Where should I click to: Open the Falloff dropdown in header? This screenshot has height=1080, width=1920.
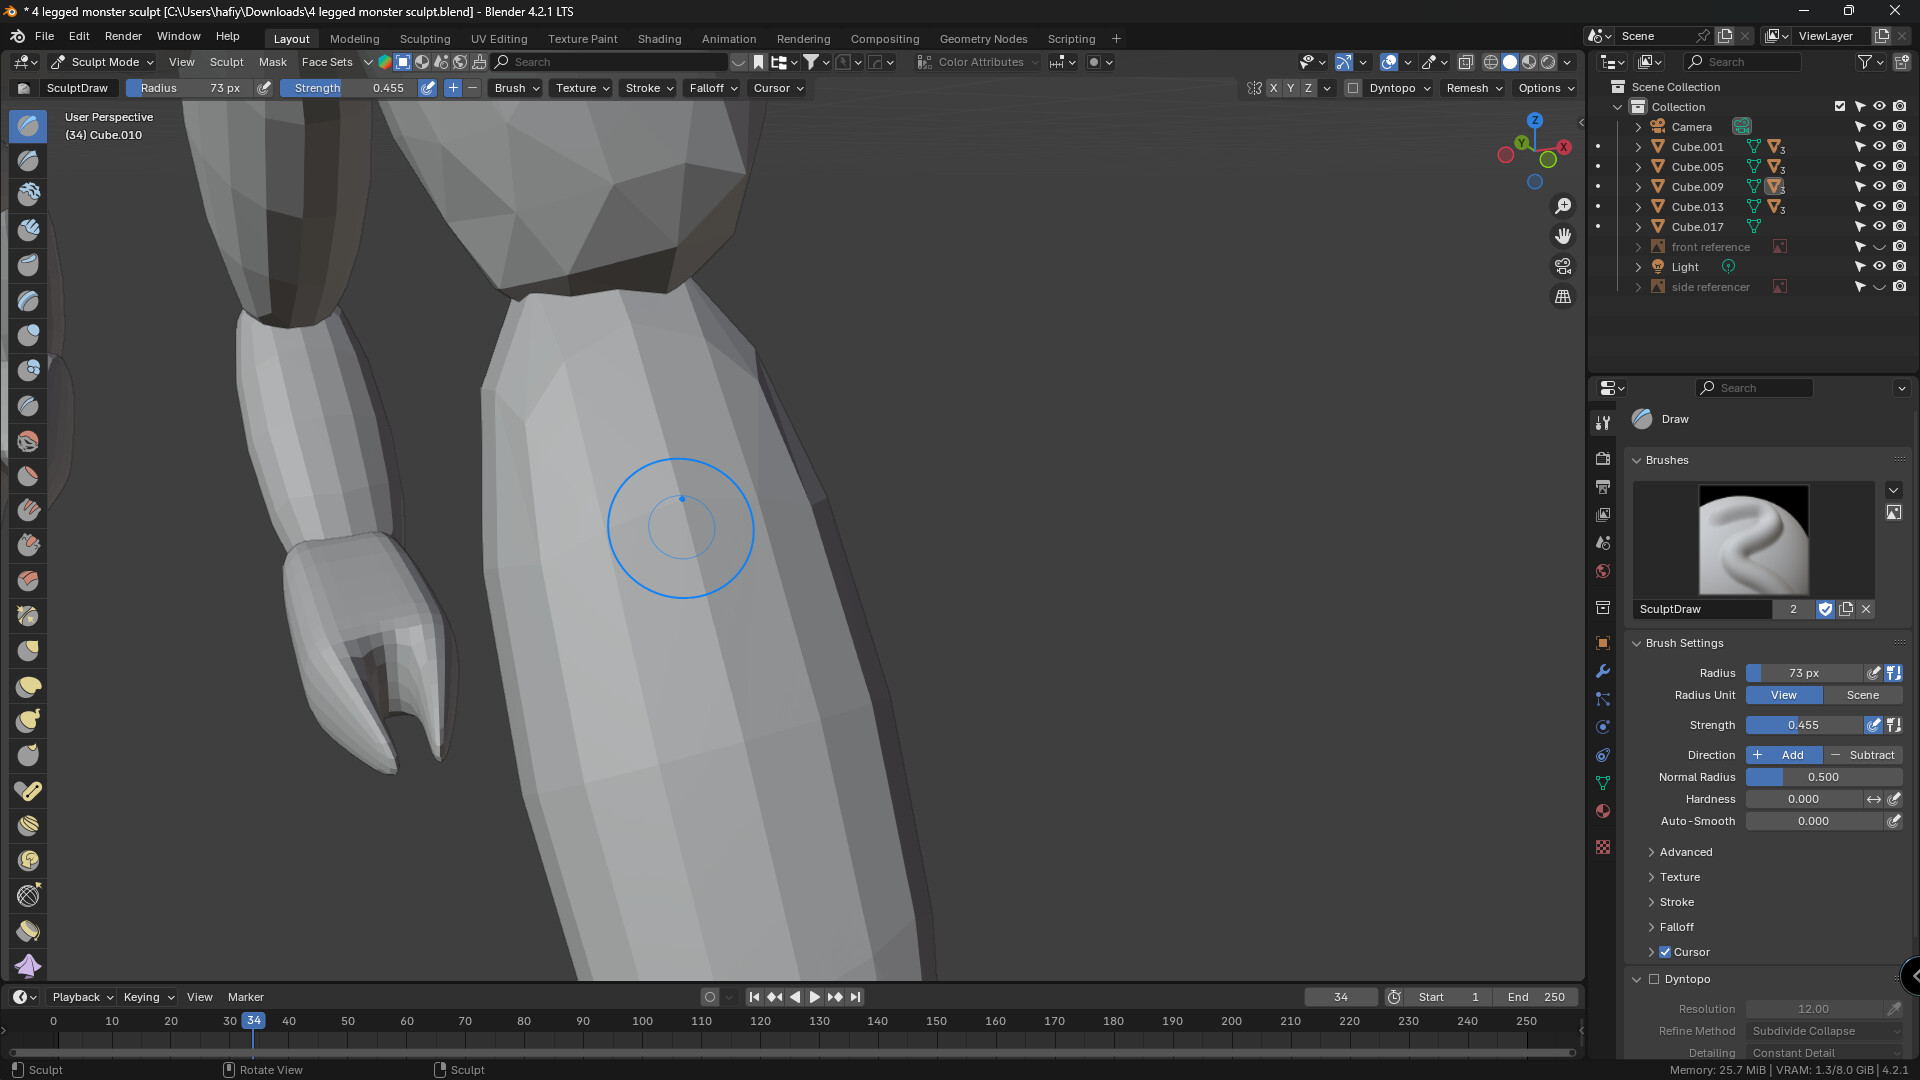pos(713,88)
